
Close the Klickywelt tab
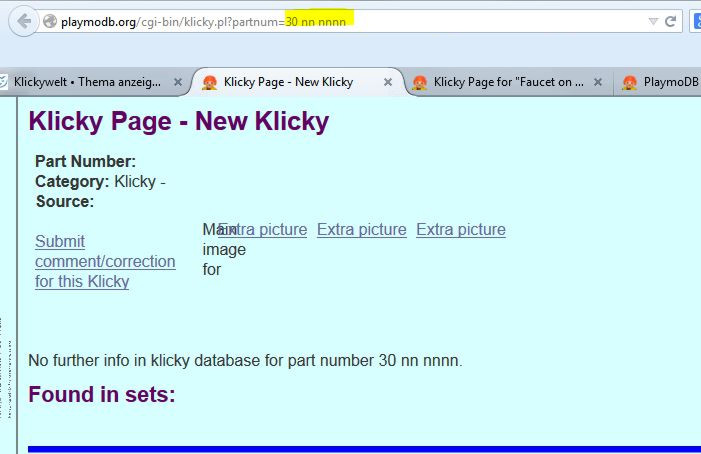[x=178, y=82]
